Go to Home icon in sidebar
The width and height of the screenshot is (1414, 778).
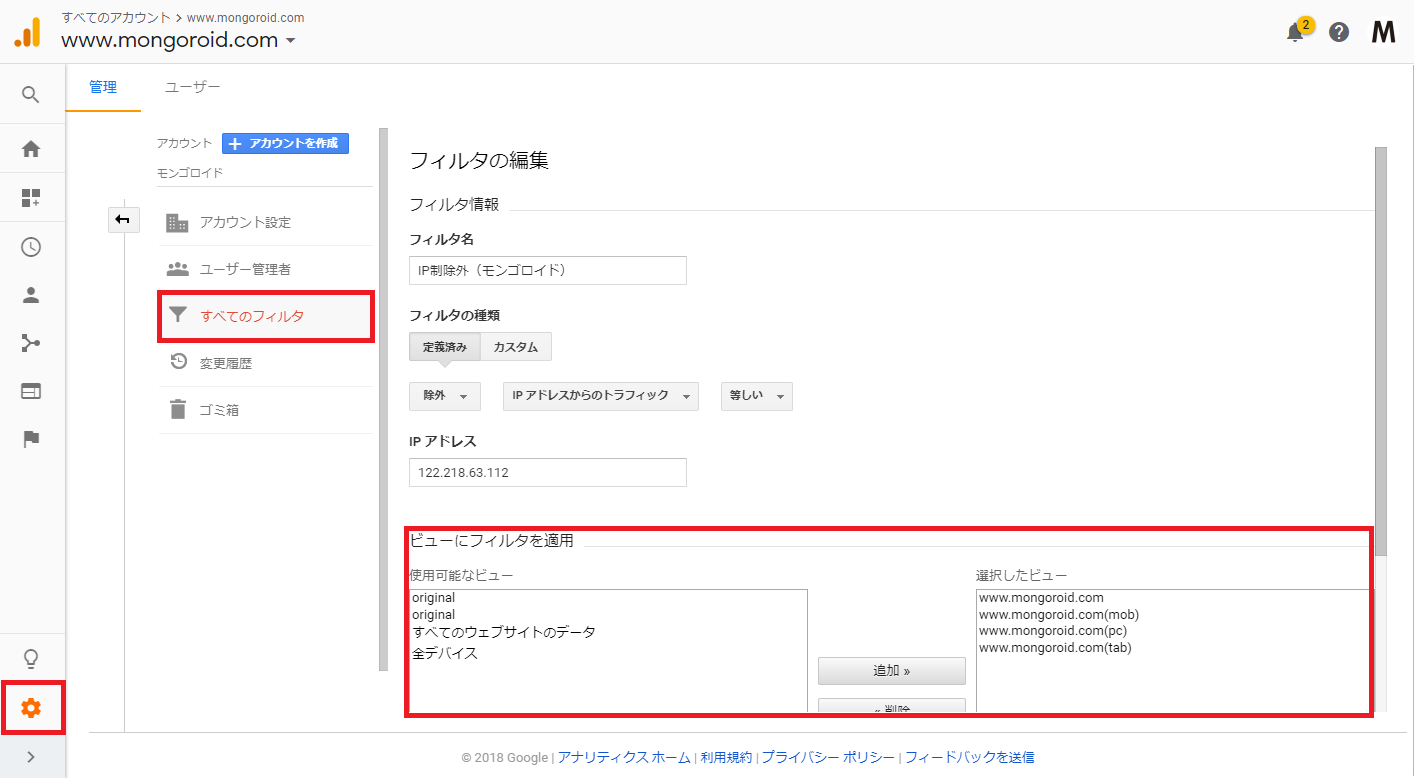point(31,149)
